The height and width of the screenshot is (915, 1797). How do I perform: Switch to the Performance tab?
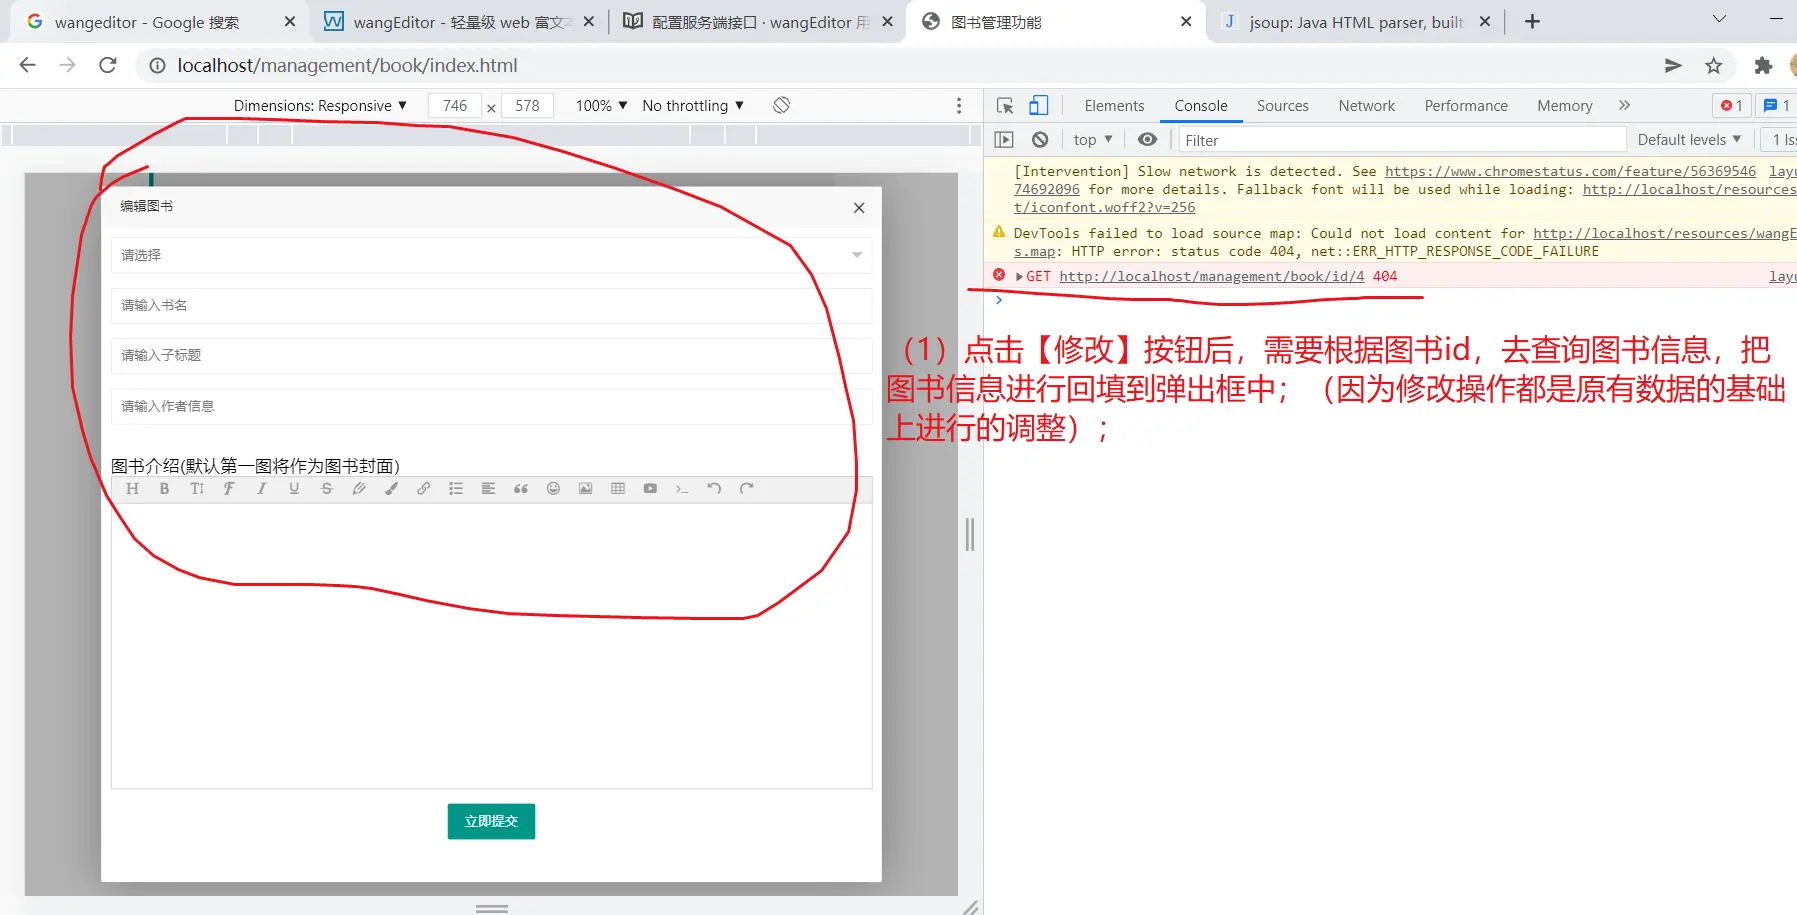(1466, 106)
